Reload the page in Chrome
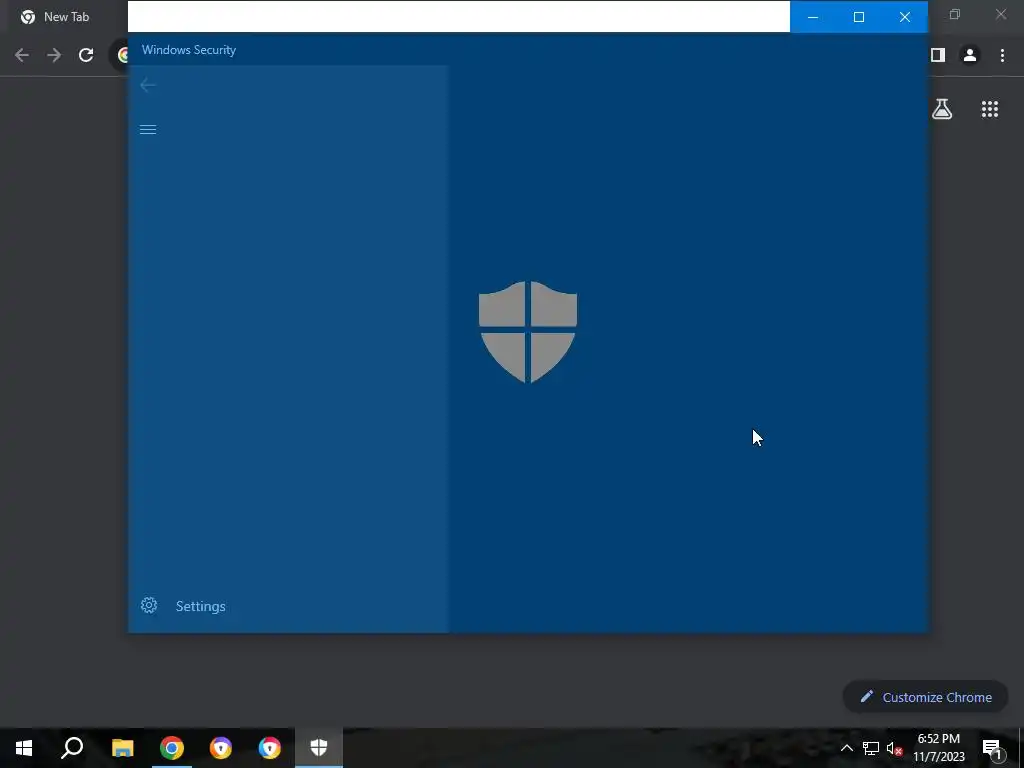 86,55
